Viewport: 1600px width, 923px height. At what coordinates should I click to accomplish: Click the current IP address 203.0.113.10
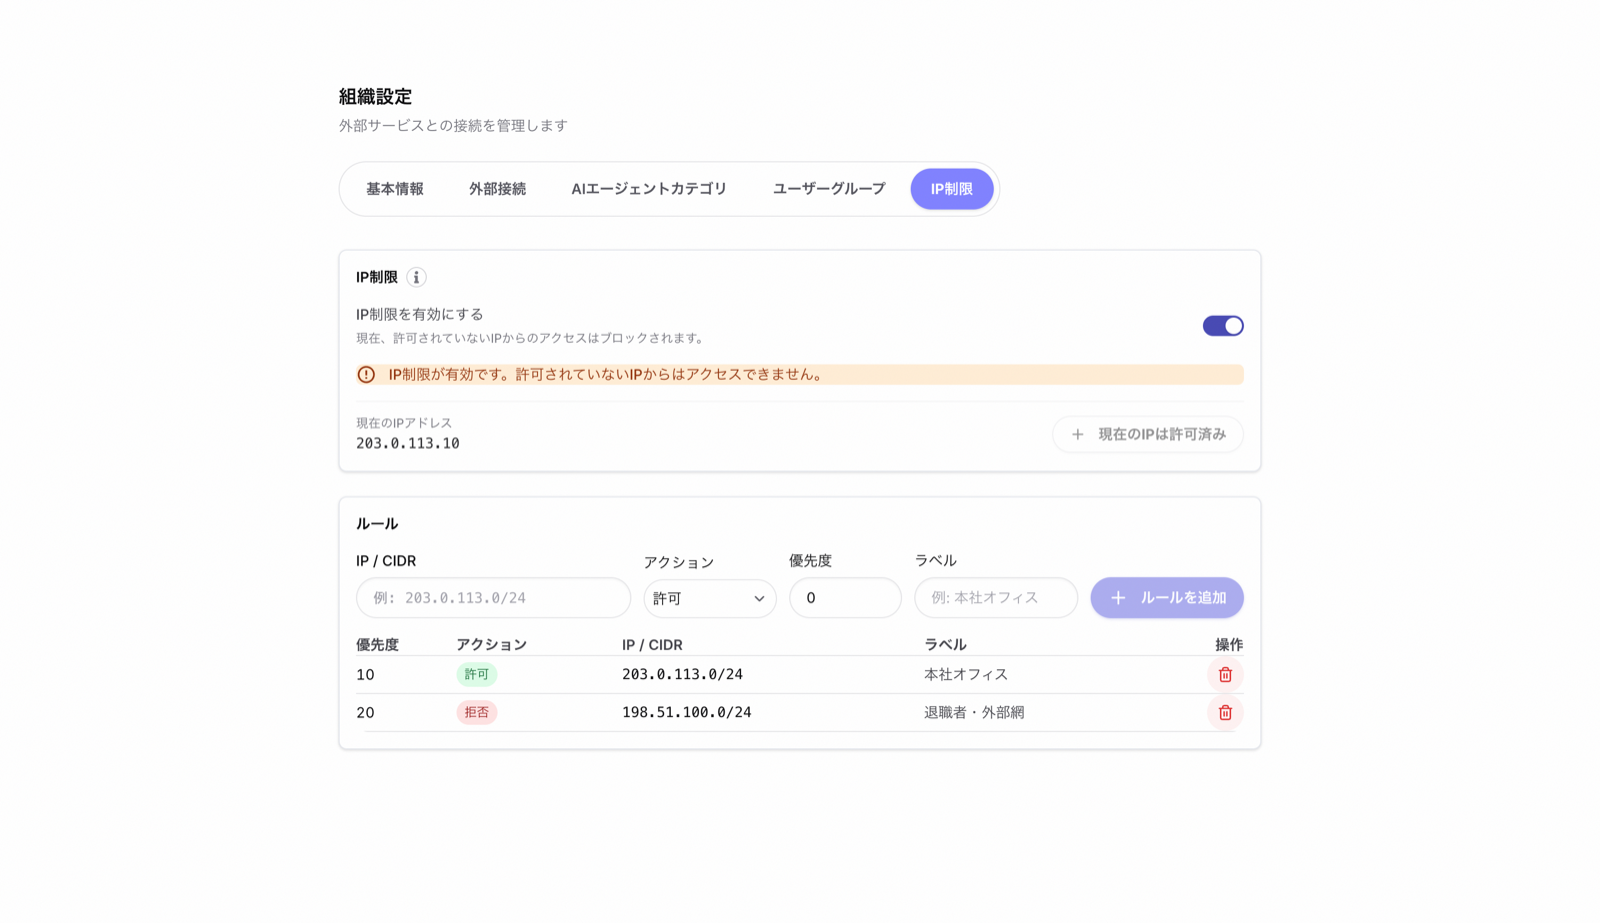408,443
